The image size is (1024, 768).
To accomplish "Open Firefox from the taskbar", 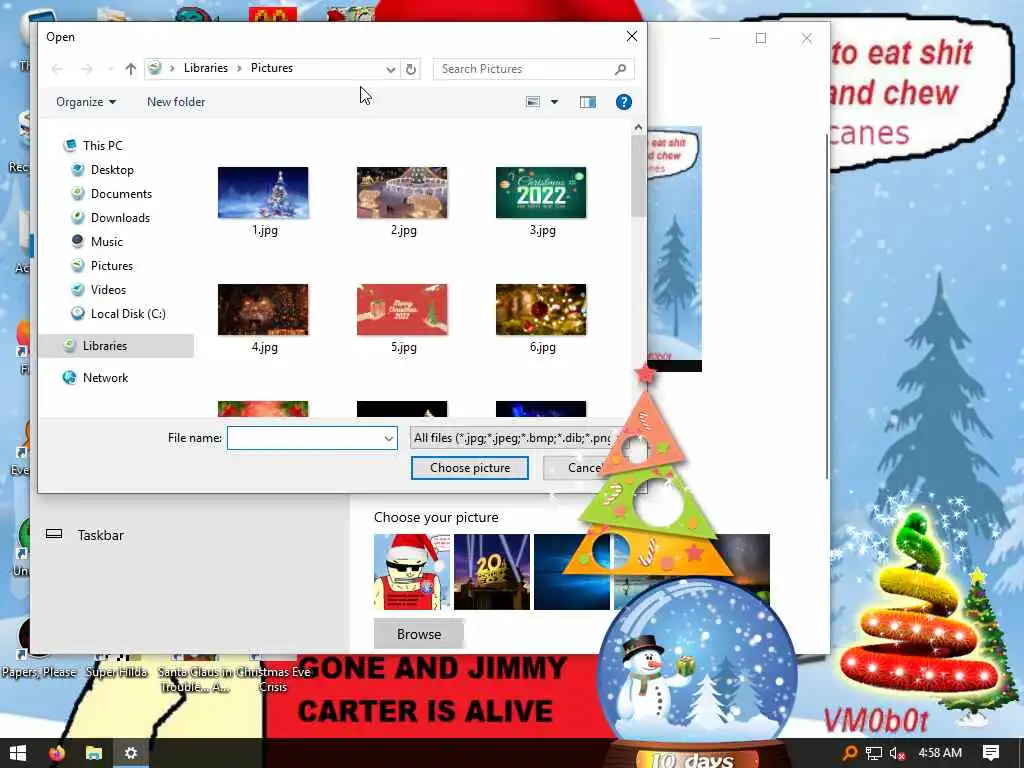I will coord(57,753).
